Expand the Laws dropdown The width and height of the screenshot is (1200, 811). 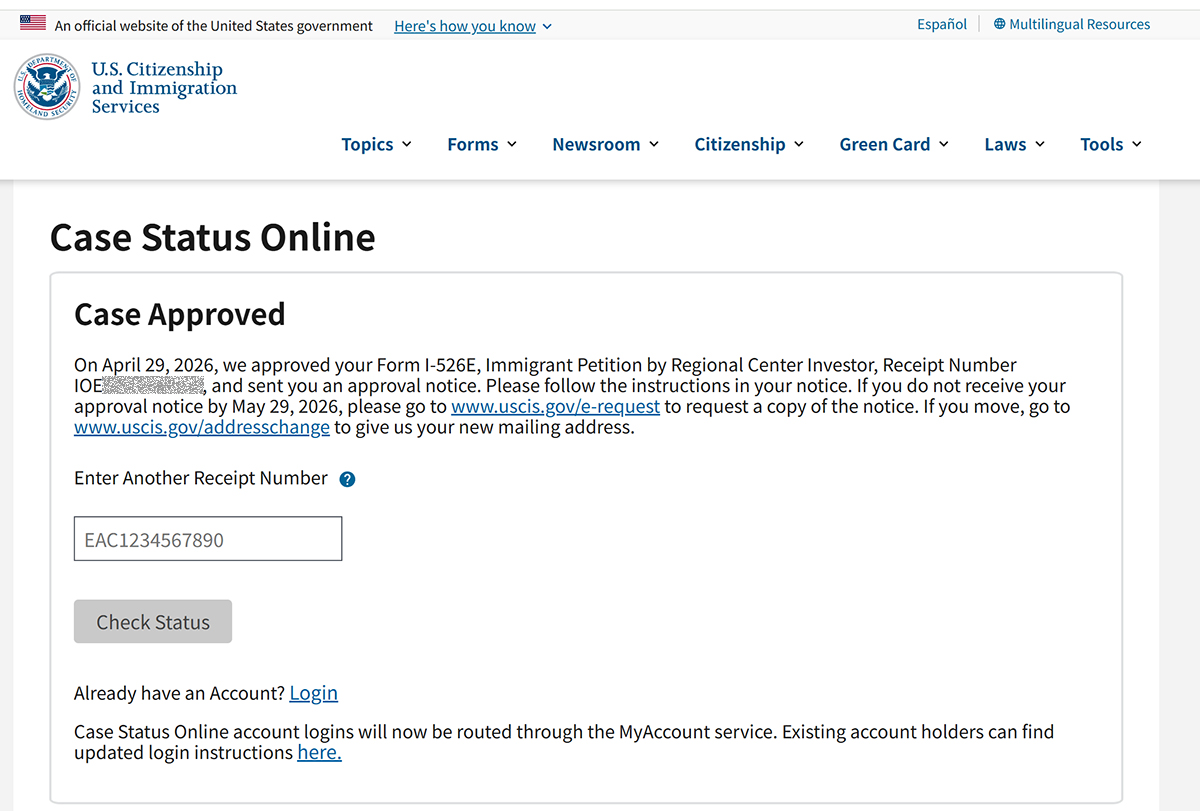click(1015, 144)
